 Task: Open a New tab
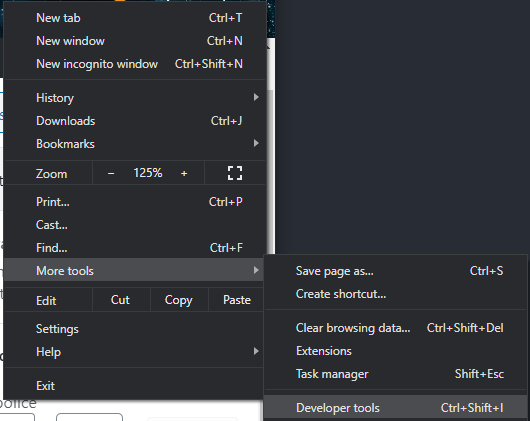coord(134,18)
